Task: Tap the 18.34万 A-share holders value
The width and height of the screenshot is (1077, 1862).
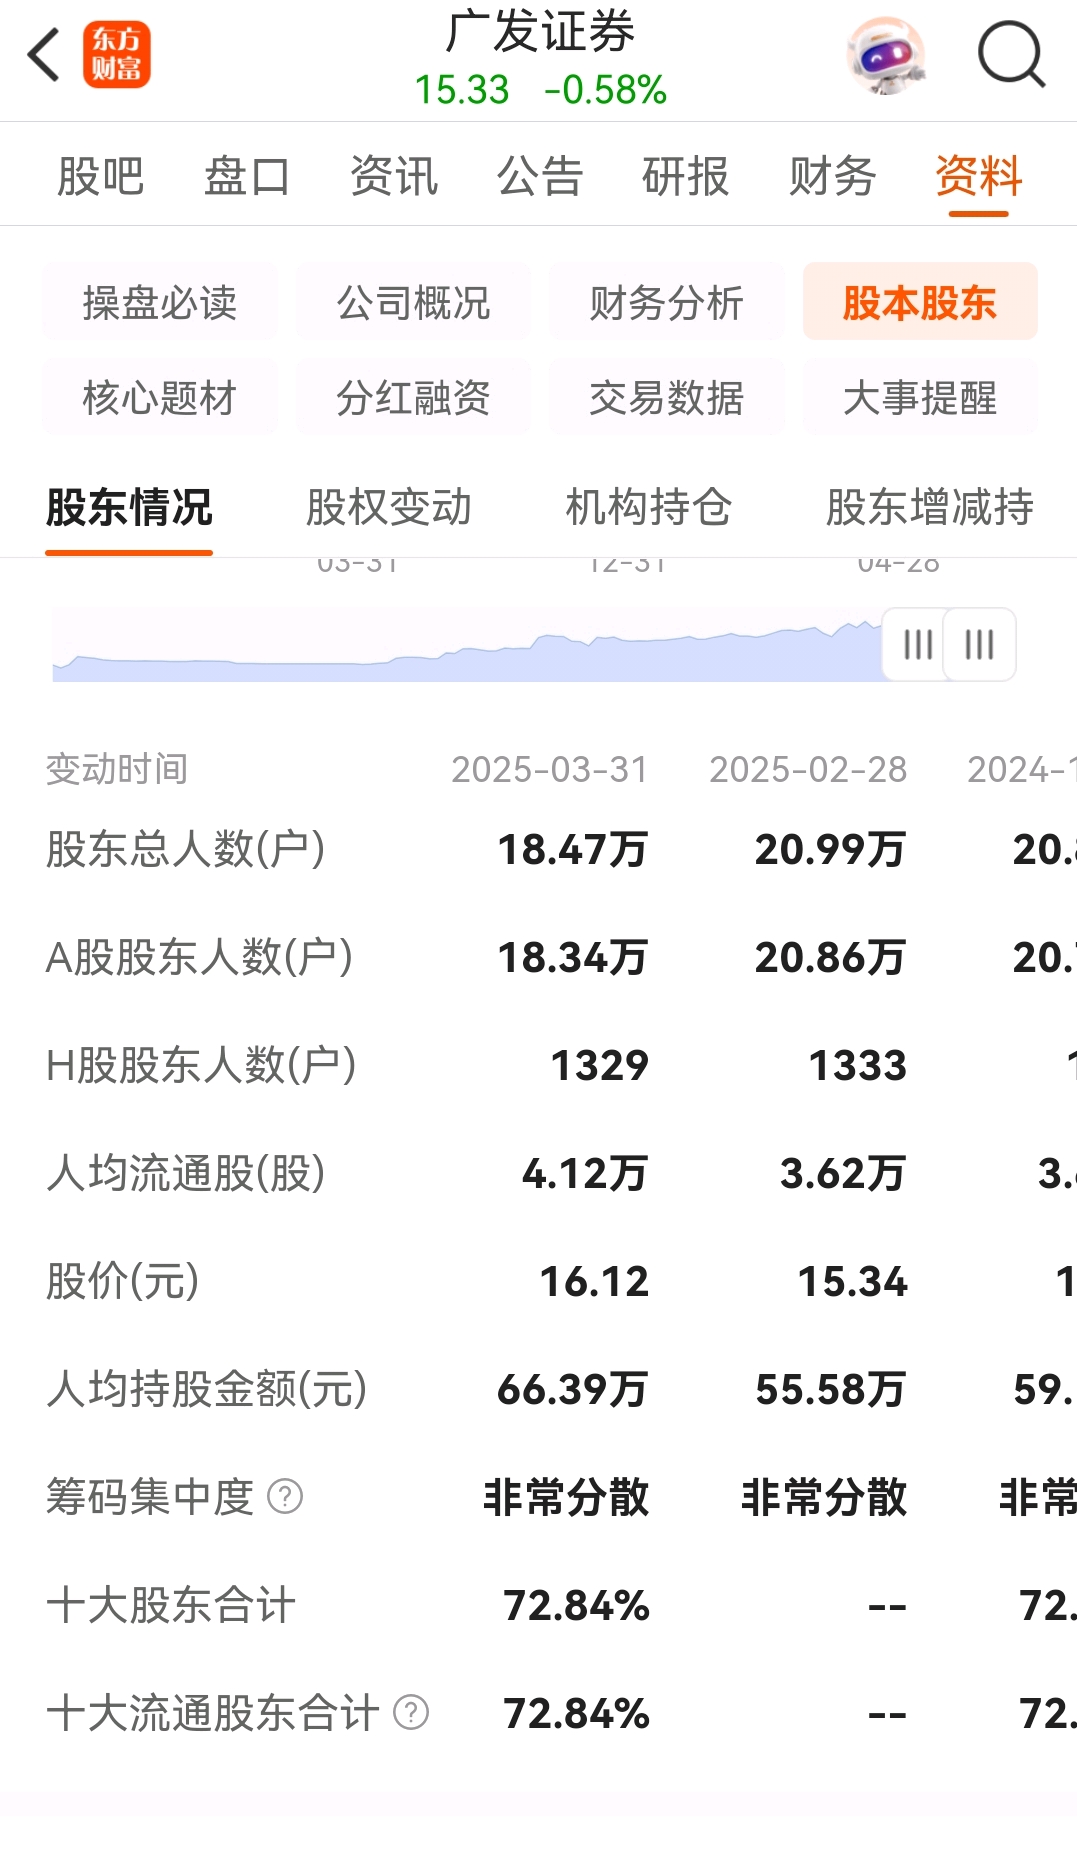Action: point(573,958)
